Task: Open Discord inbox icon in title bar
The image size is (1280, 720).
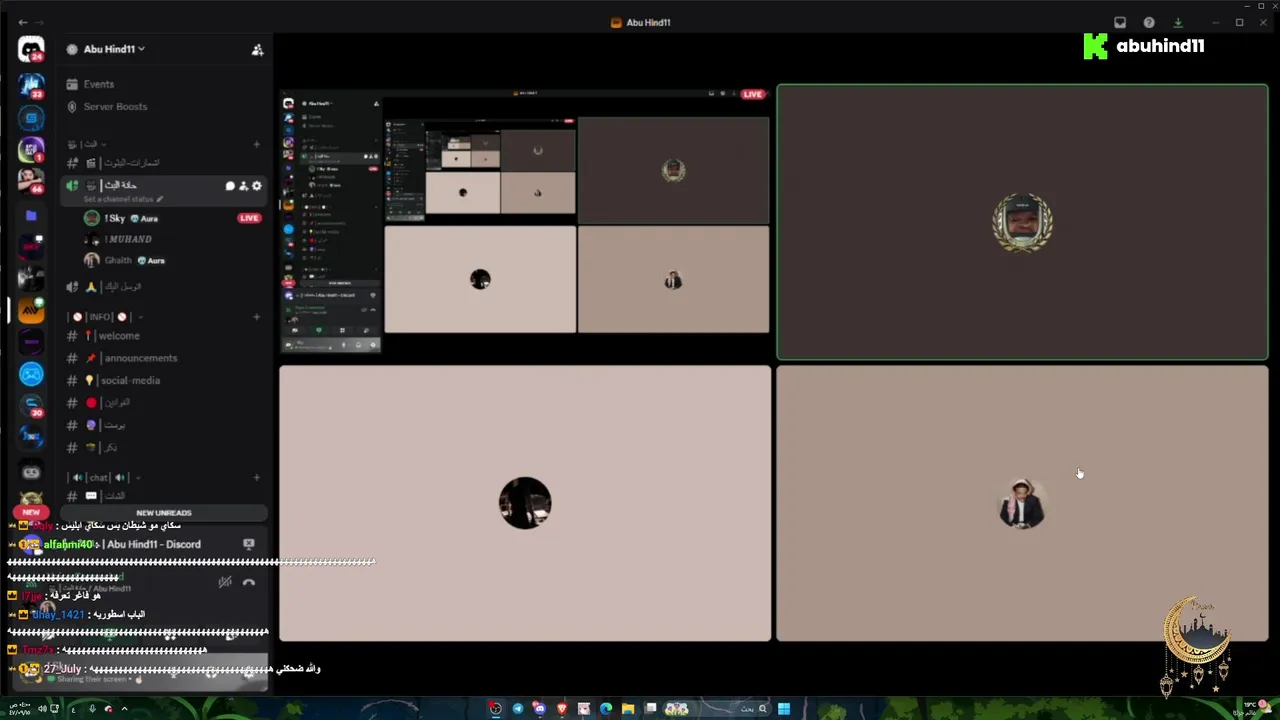Action: coord(1120,22)
